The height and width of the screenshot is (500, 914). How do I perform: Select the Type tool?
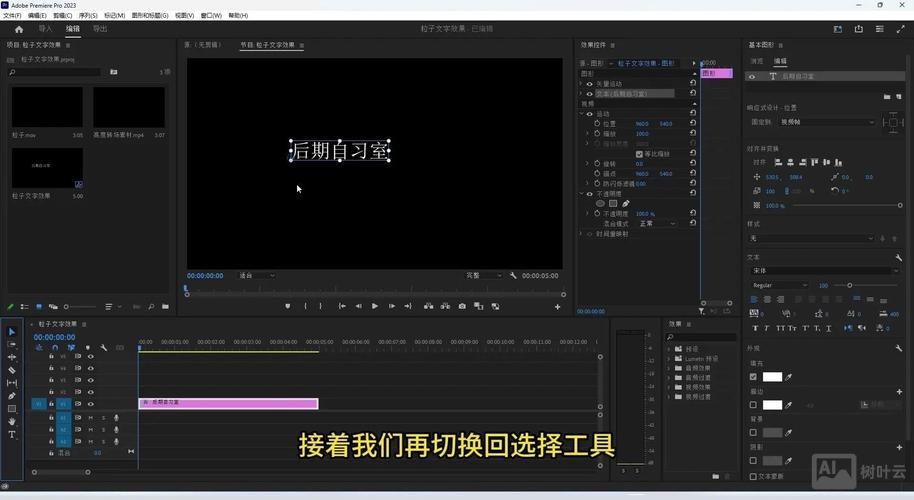12,435
